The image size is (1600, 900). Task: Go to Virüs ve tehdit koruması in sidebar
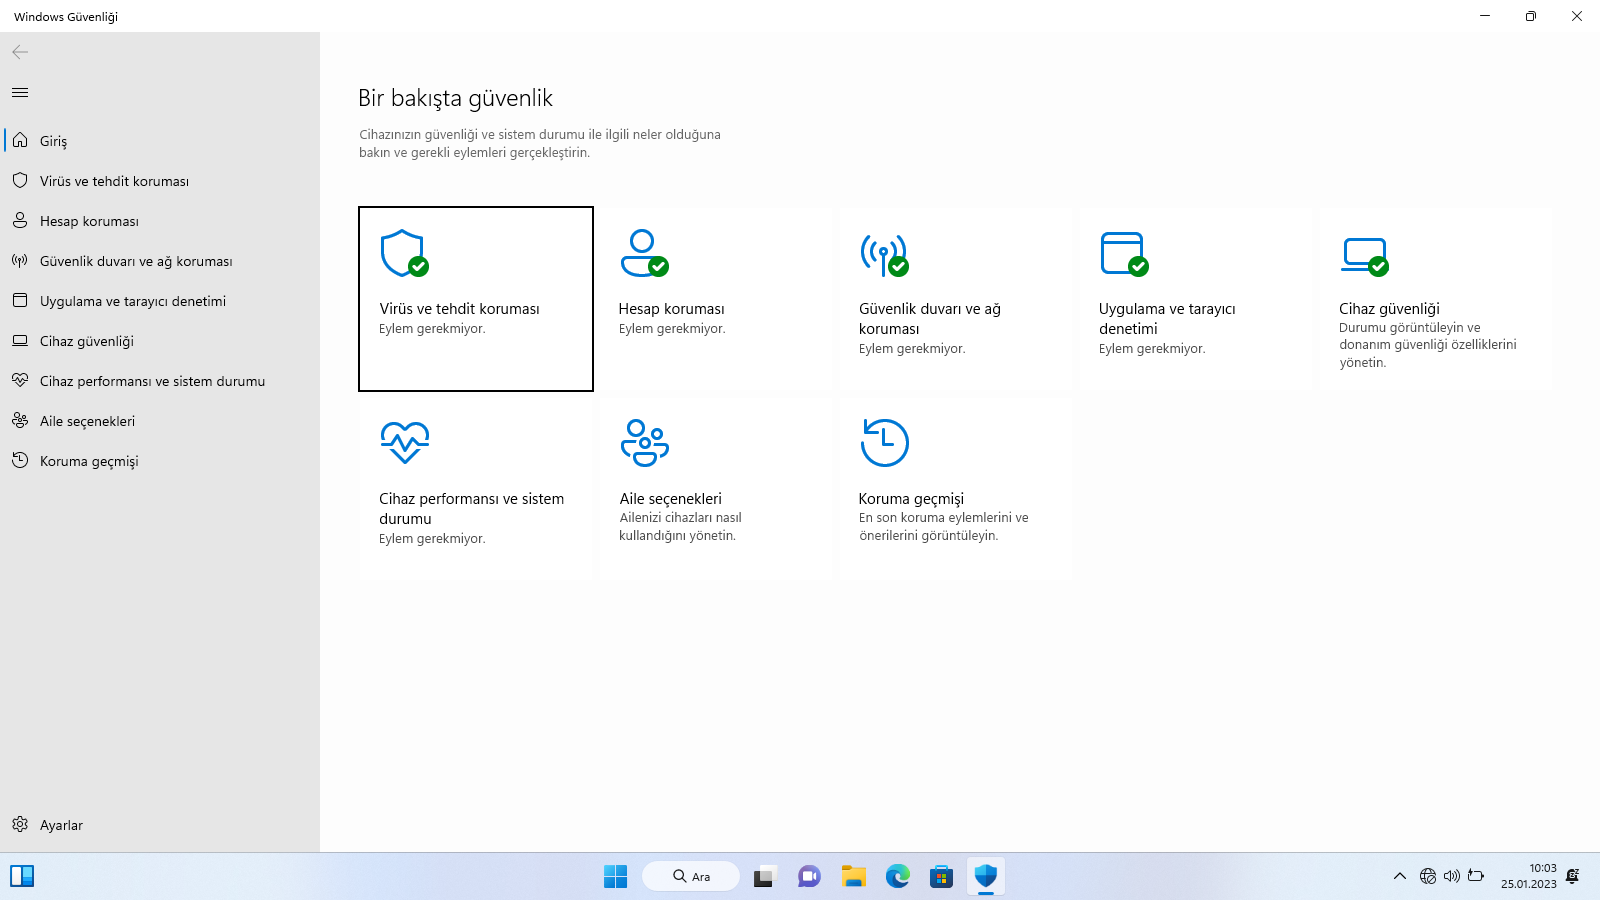tap(114, 181)
